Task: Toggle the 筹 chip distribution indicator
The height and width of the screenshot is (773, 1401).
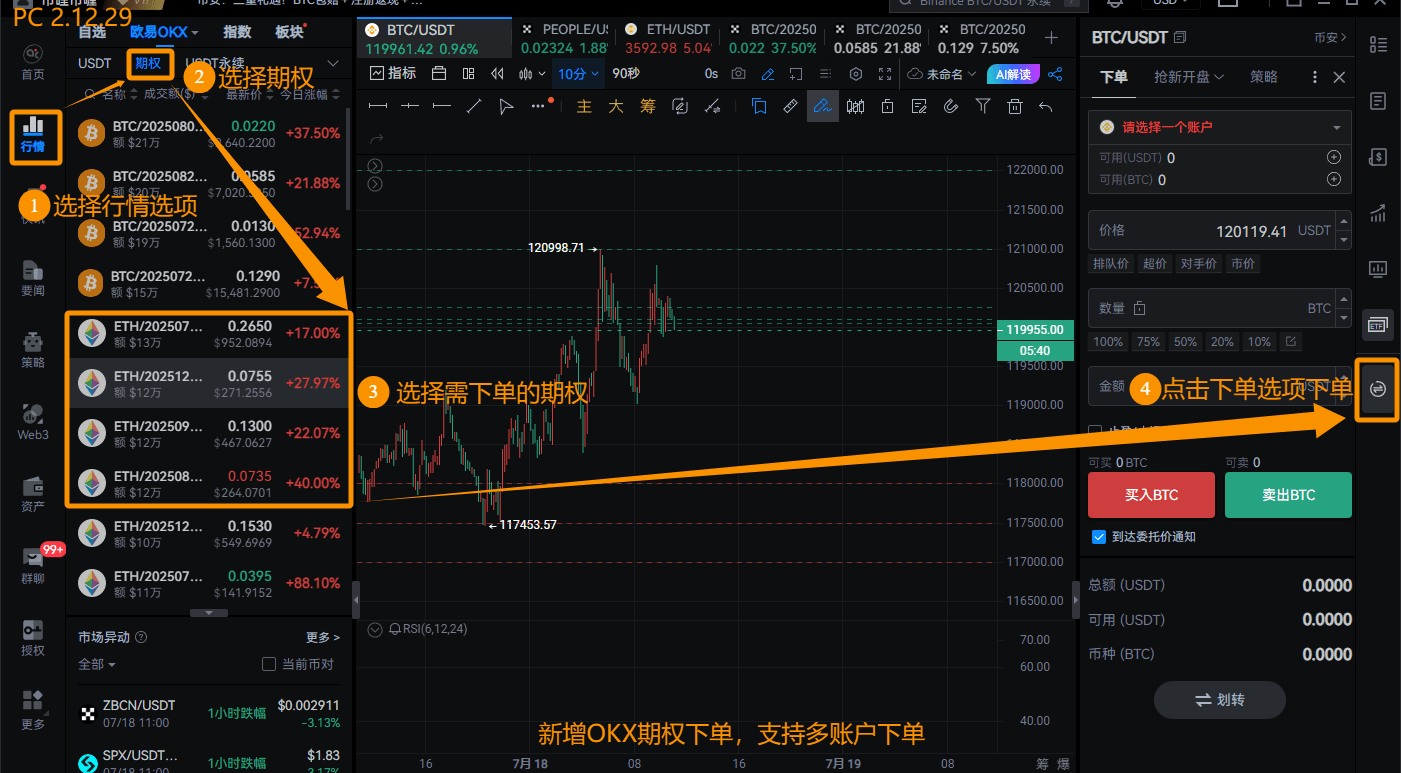Action: coord(648,105)
